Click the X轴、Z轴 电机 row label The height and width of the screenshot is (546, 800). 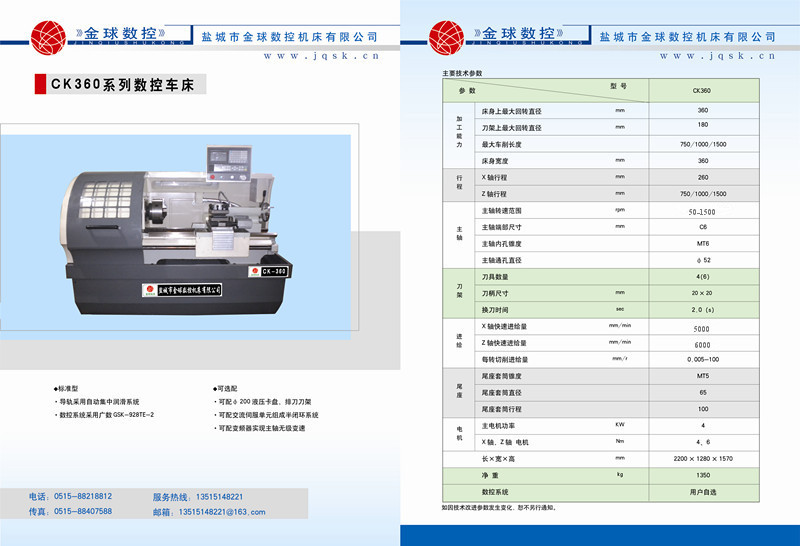point(505,442)
